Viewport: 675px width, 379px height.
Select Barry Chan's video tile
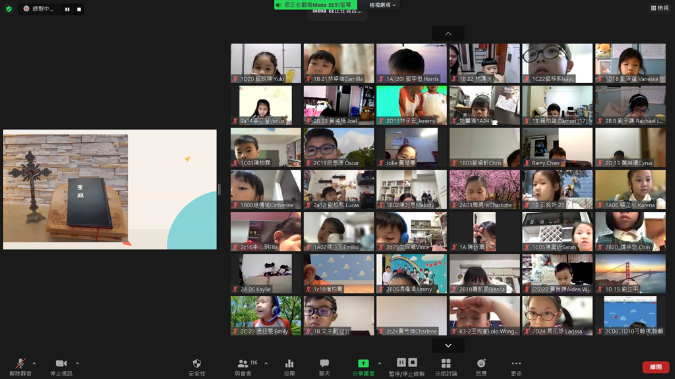[x=557, y=147]
